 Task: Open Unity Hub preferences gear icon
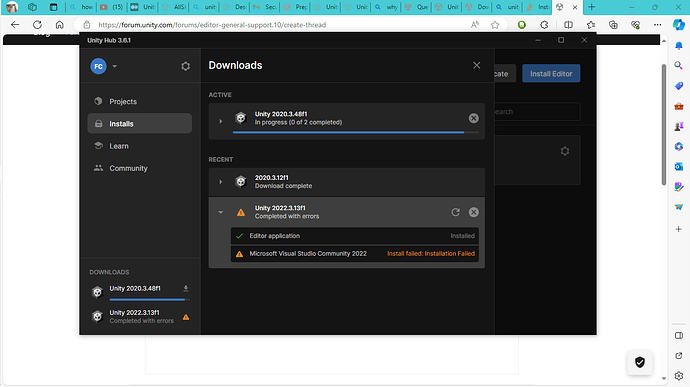pos(185,66)
